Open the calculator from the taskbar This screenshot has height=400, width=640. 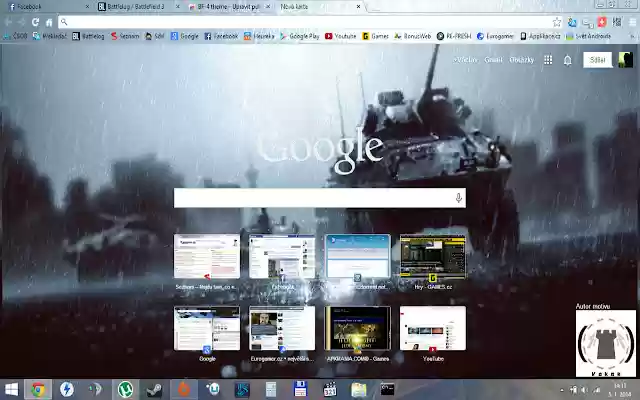[x=271, y=389]
